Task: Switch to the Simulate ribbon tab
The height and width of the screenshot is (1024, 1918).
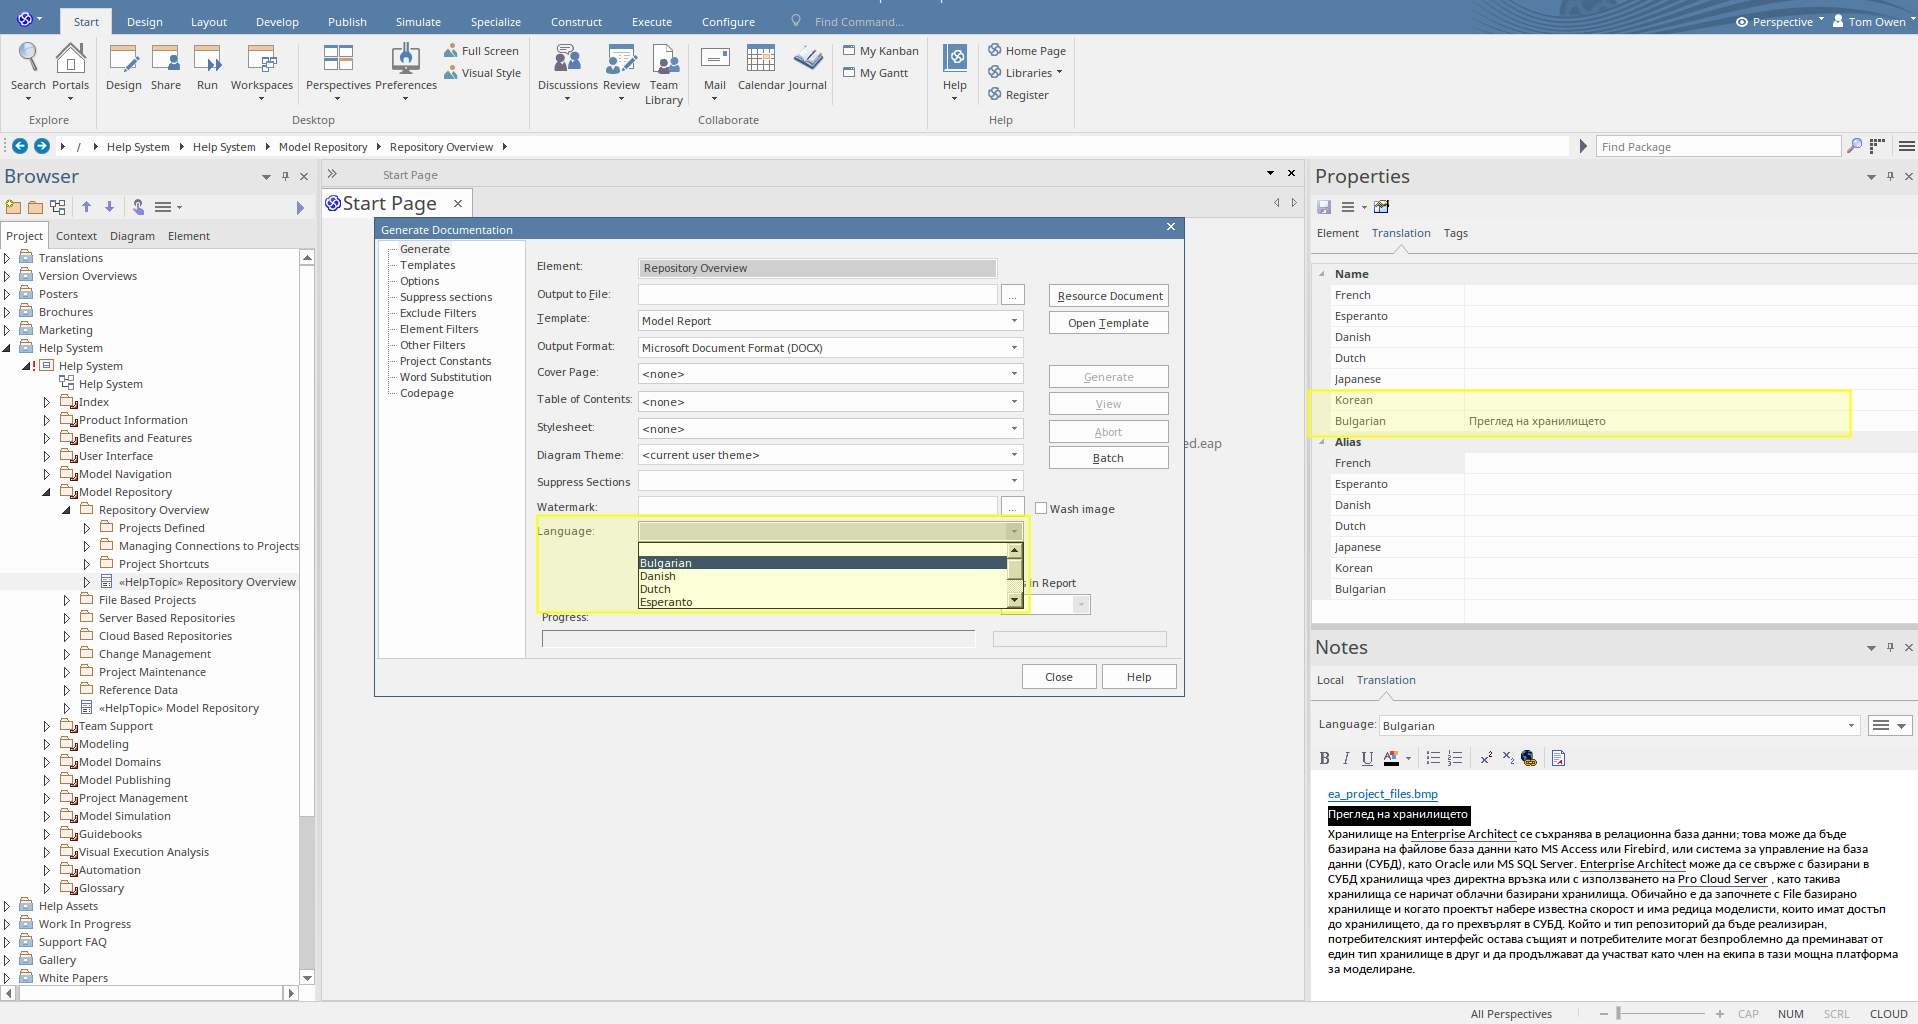Action: [418, 22]
